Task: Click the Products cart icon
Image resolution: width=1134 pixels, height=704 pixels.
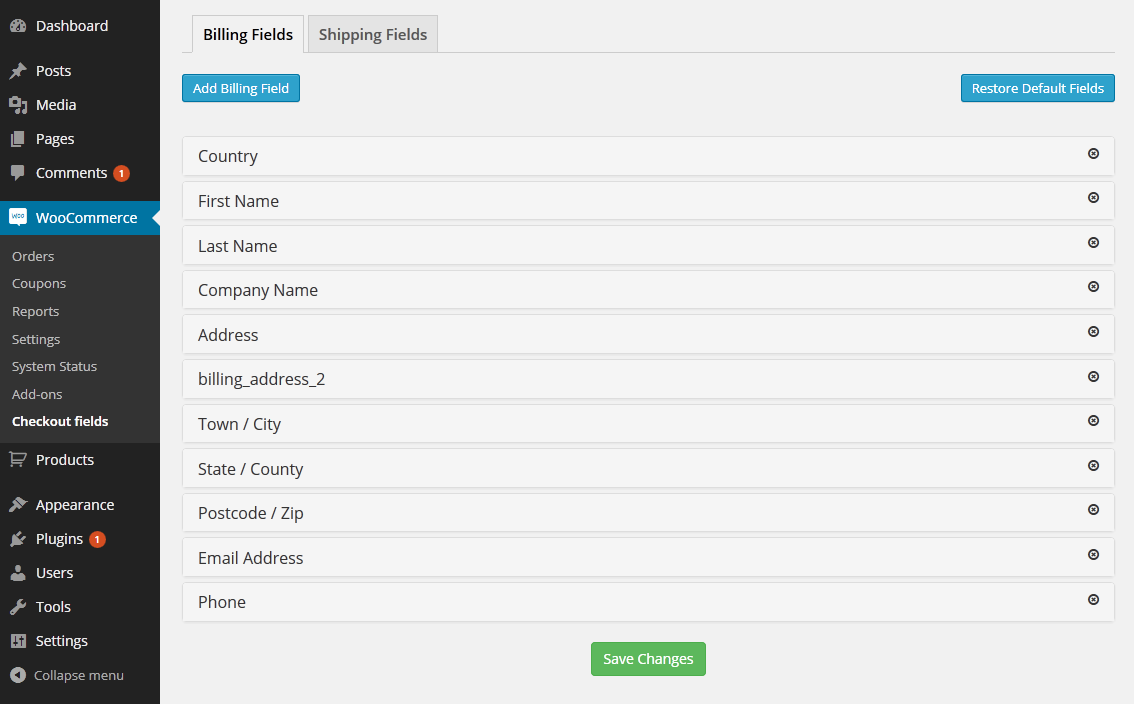Action: (18, 460)
